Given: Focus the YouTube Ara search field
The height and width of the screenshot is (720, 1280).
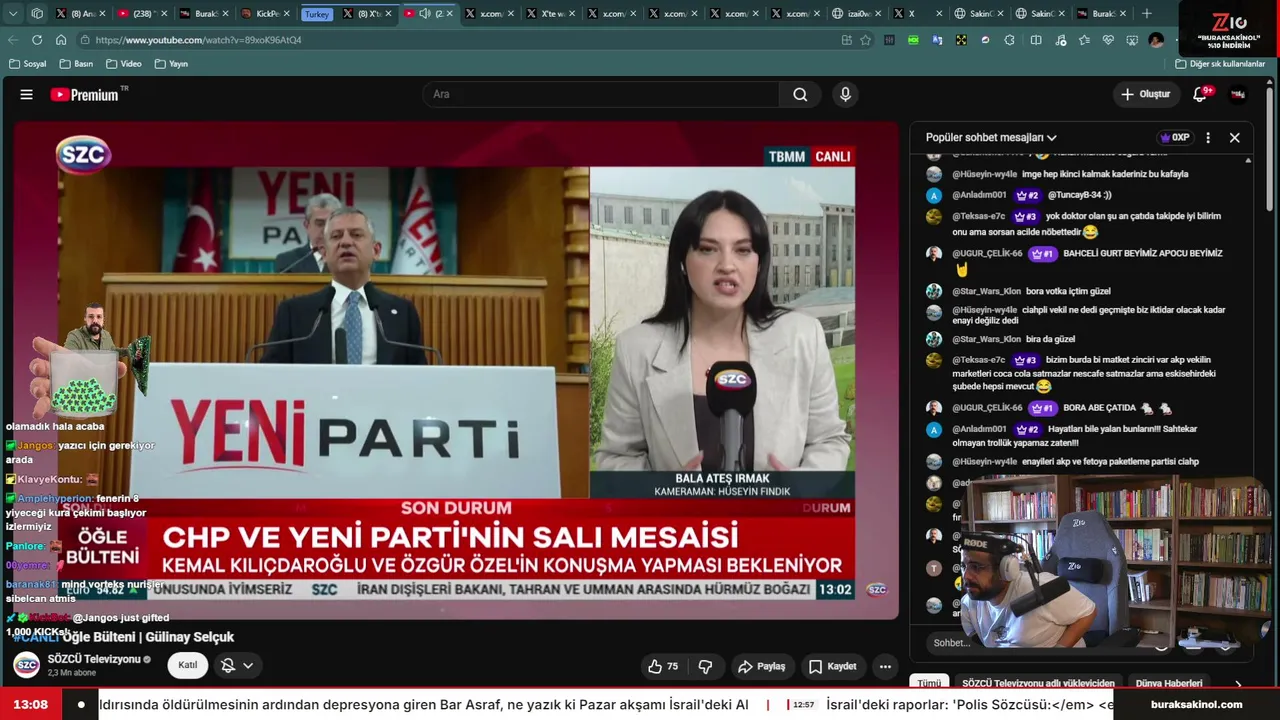Looking at the screenshot, I should tap(600, 94).
